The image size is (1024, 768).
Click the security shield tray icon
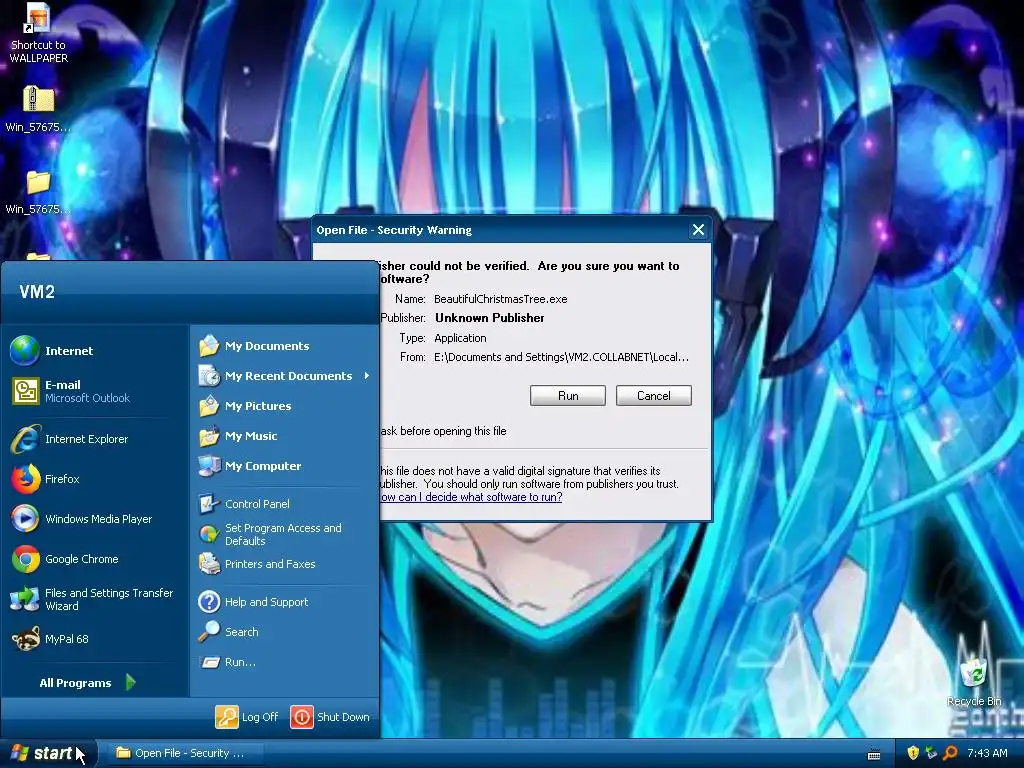tap(913, 753)
